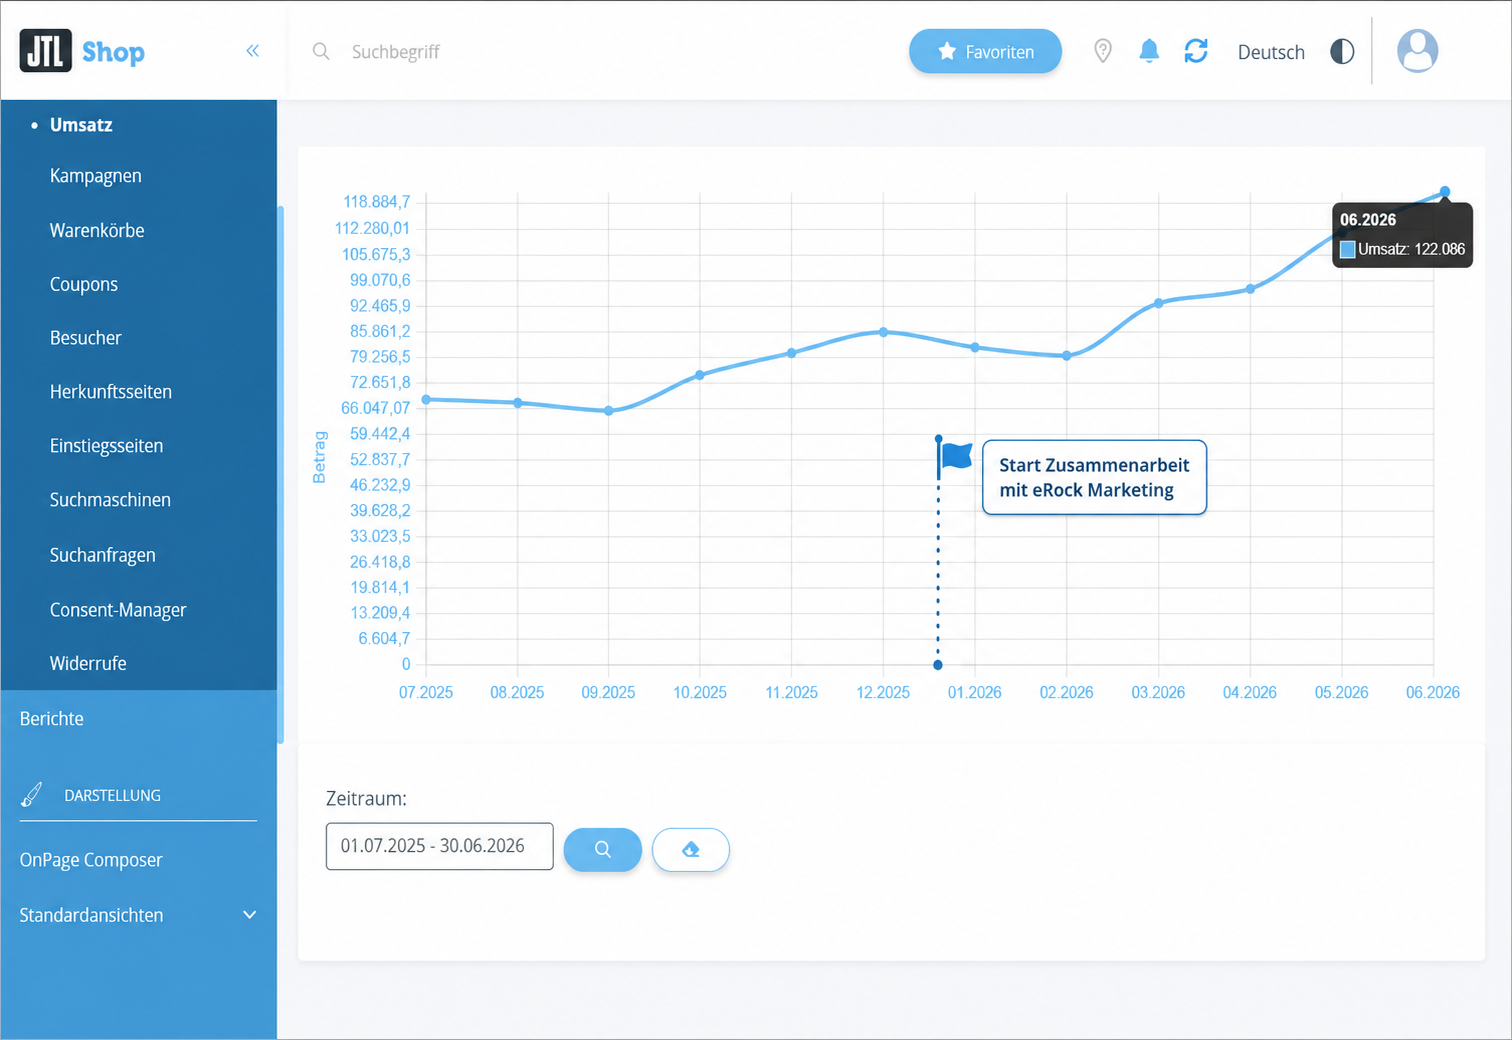
Task: Open the Deutsch language selector
Action: (1271, 52)
